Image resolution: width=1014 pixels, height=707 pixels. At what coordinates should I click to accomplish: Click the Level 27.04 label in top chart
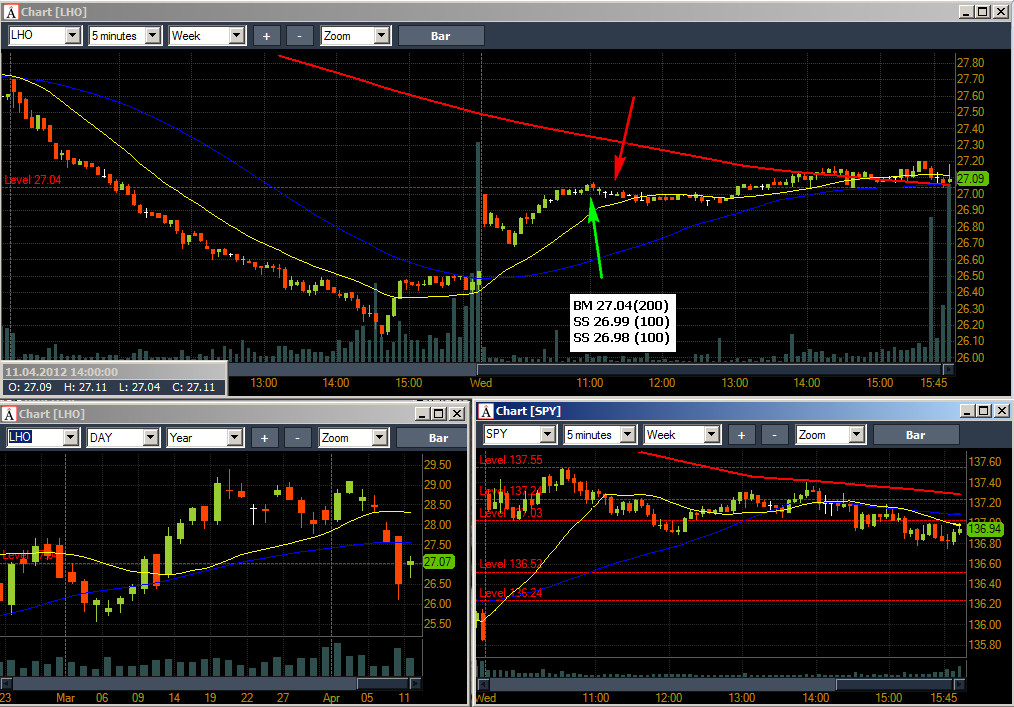pos(33,180)
